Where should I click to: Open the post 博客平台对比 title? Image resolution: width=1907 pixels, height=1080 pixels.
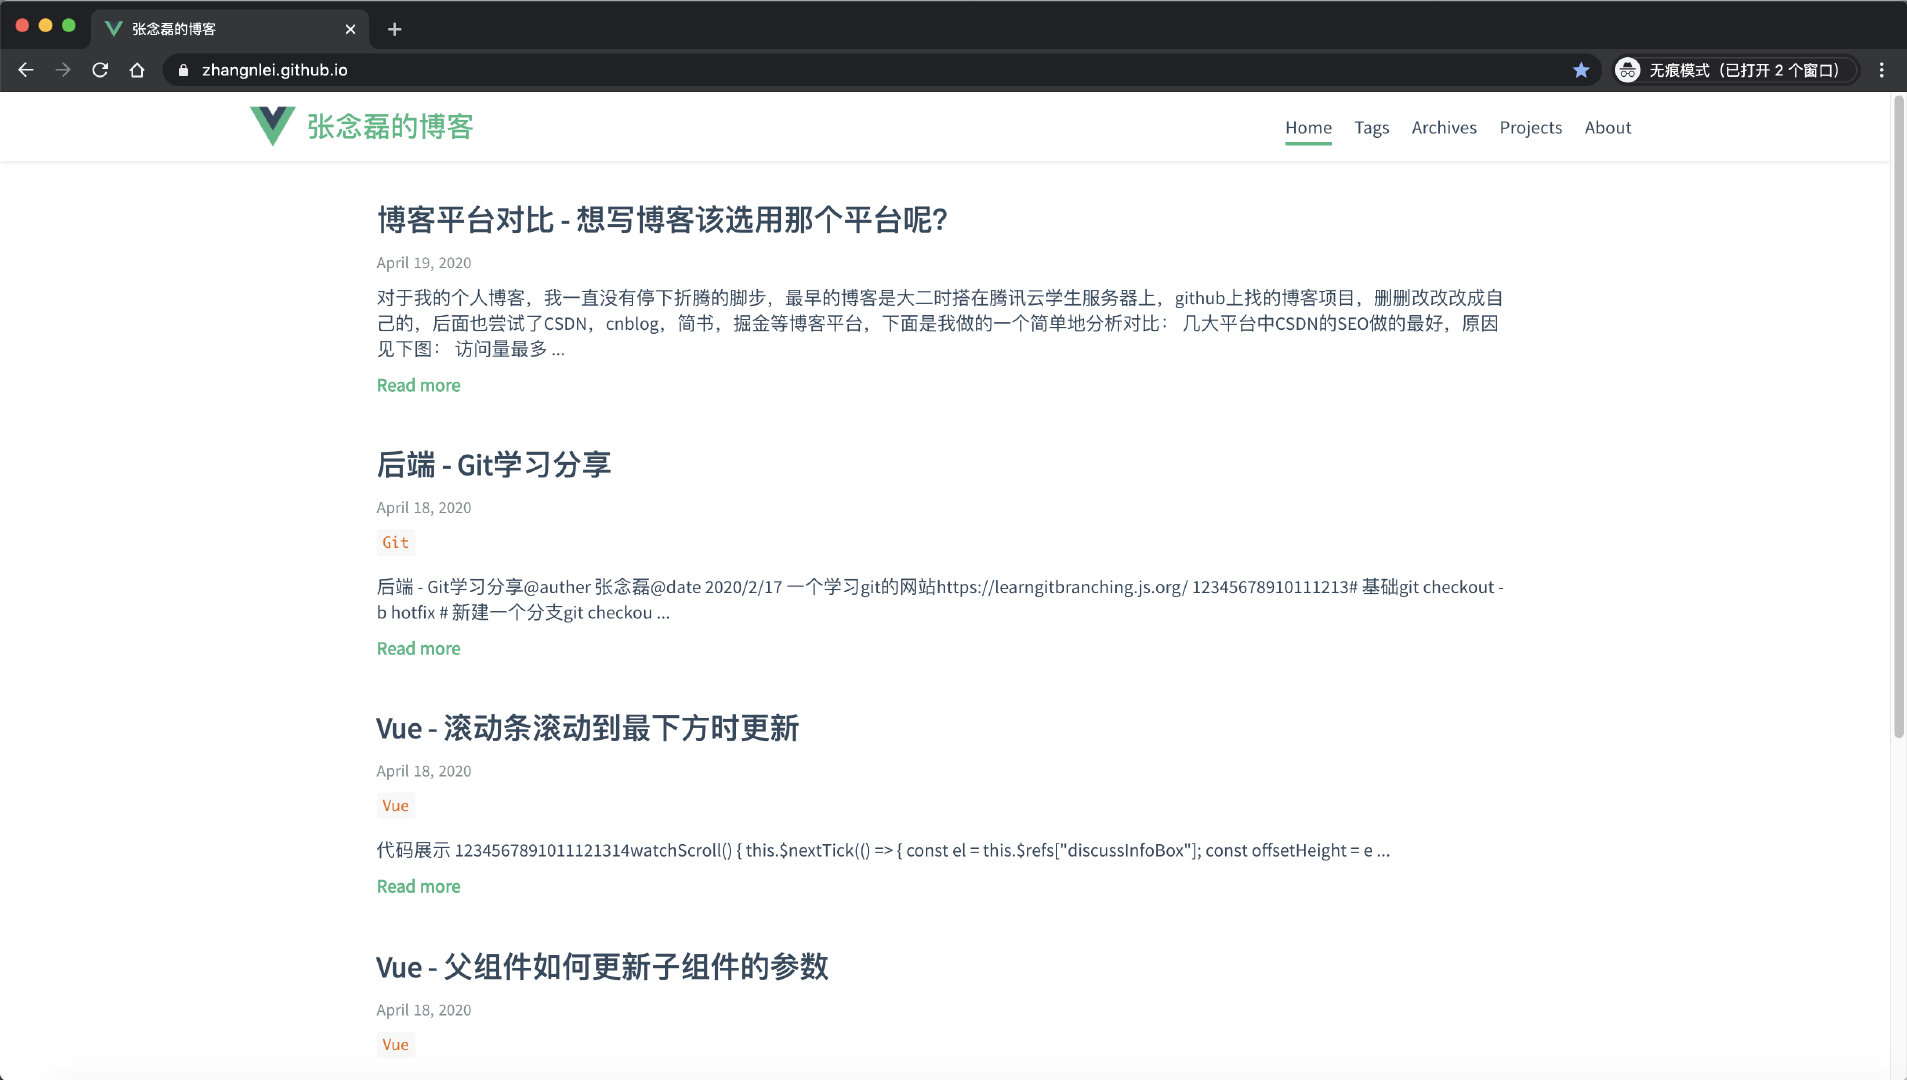(x=662, y=219)
